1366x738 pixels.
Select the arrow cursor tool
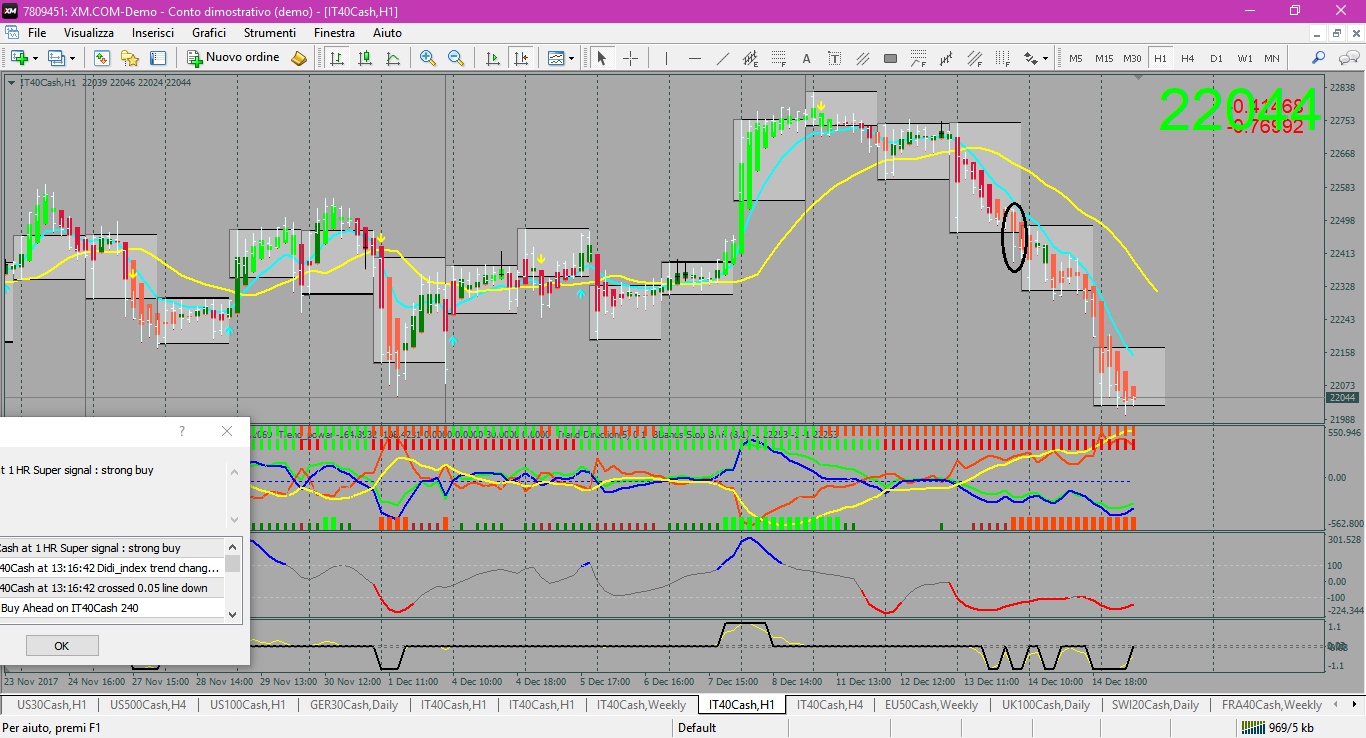pyautogui.click(x=602, y=58)
